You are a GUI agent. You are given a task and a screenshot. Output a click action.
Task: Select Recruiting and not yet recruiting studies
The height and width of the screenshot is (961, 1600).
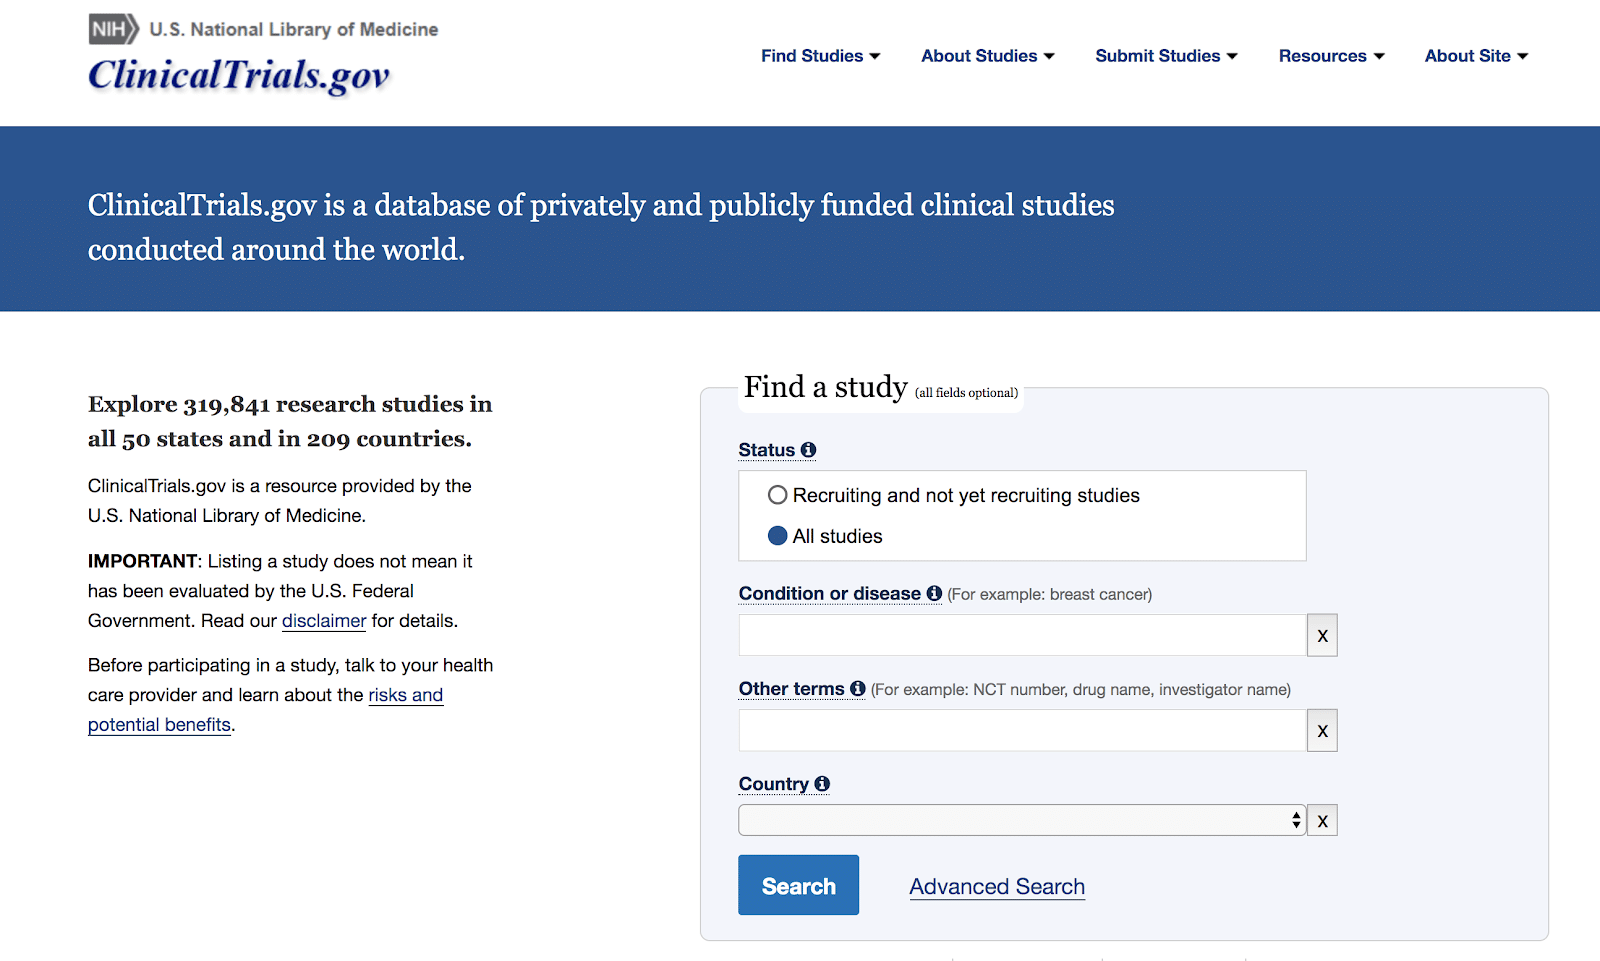point(777,495)
